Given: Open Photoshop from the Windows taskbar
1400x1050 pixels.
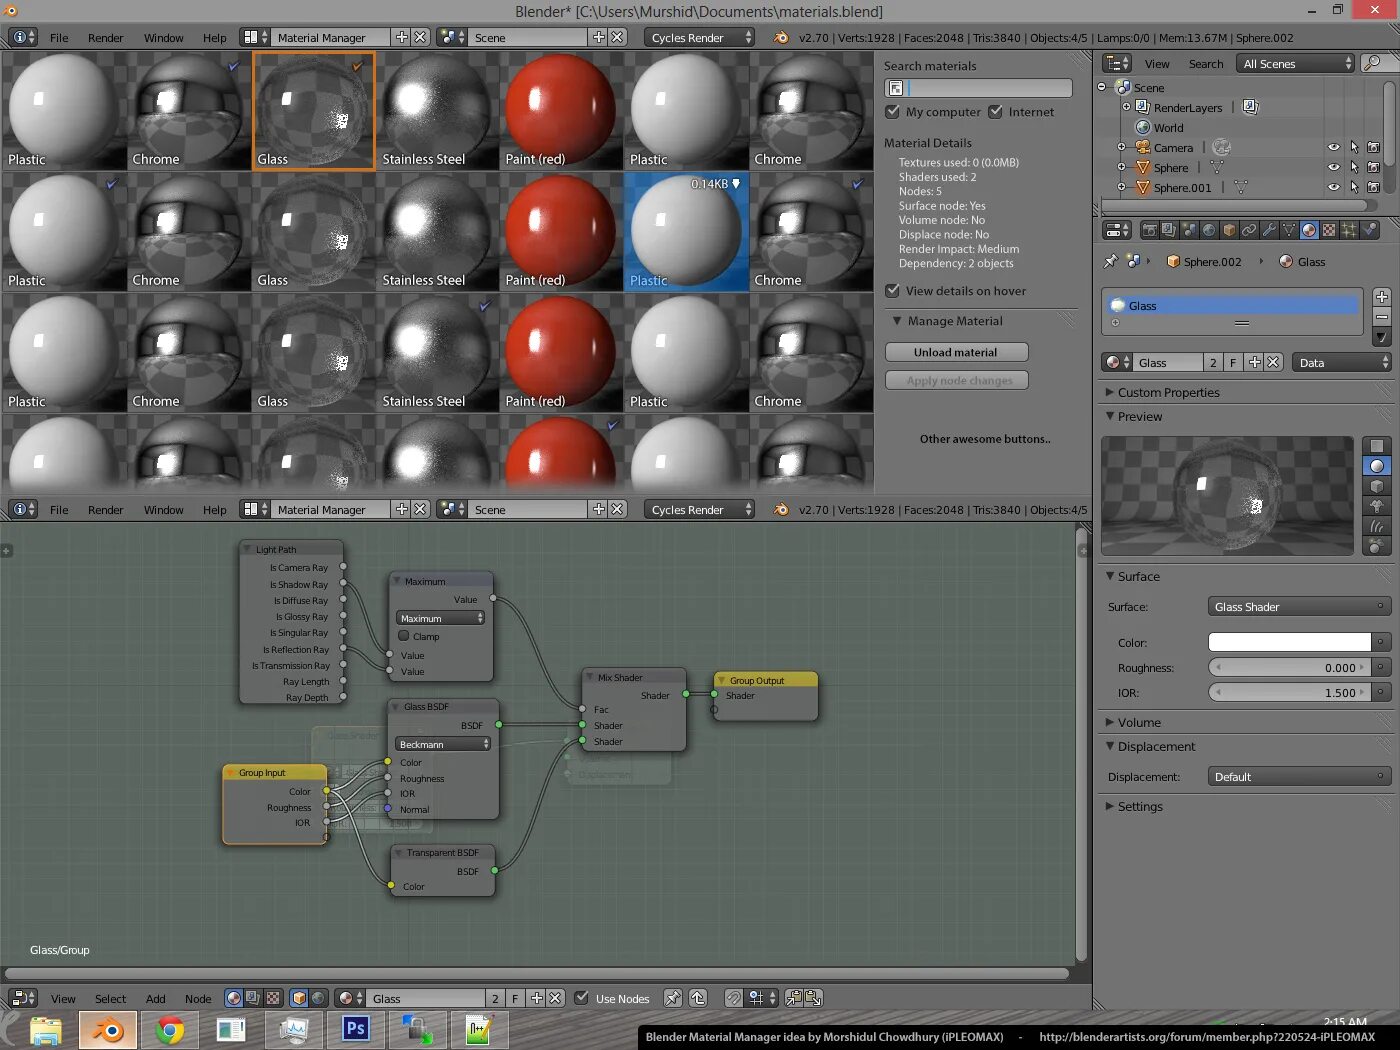Looking at the screenshot, I should tap(355, 1029).
